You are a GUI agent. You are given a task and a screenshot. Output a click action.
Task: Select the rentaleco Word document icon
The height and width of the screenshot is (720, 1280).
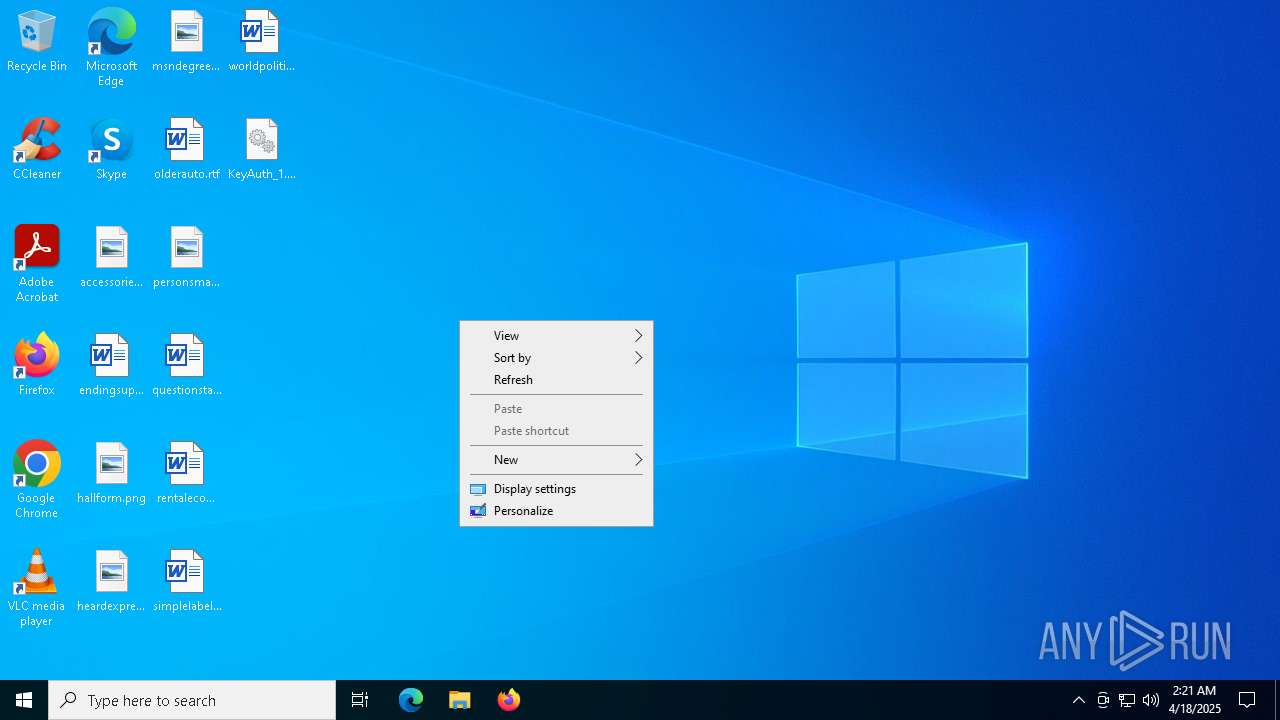coord(186,474)
